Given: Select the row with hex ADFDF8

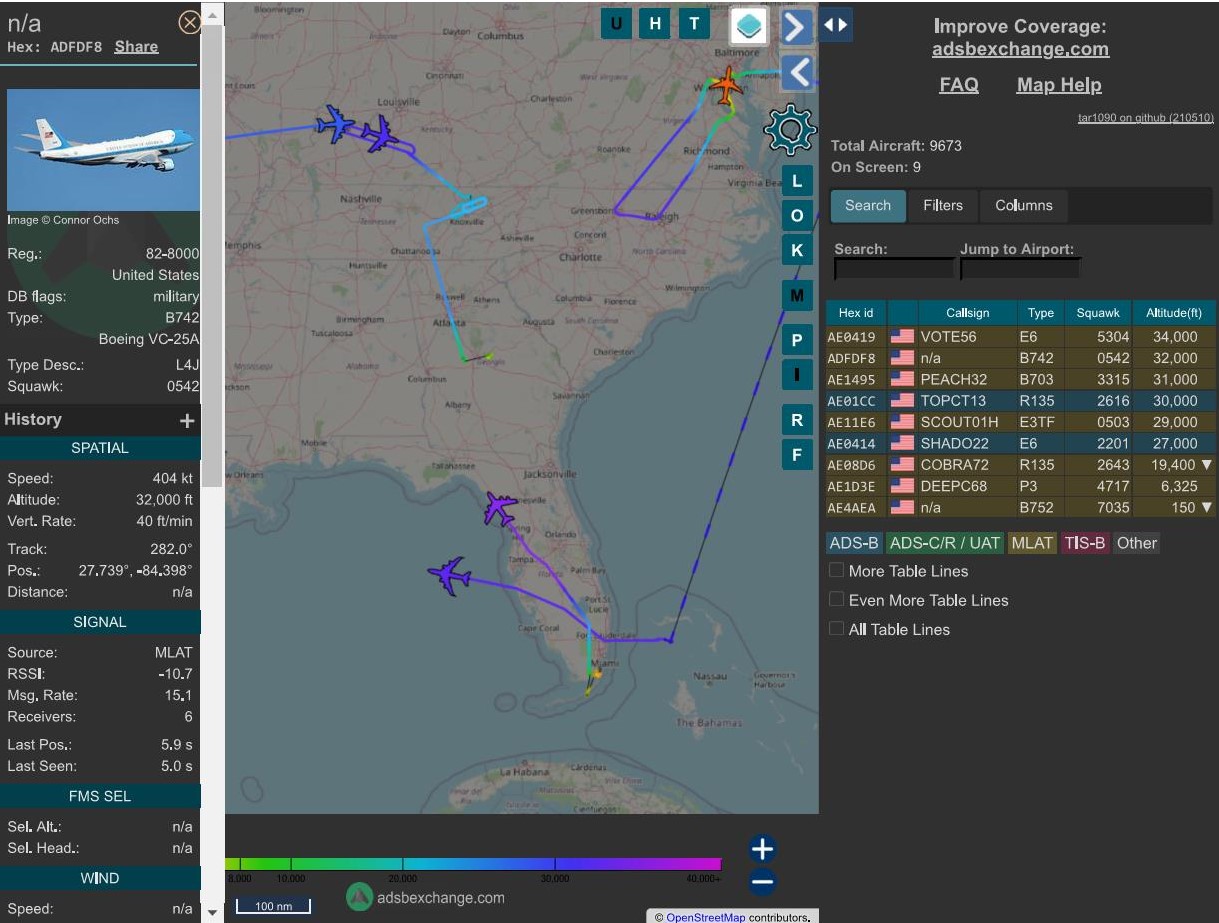Looking at the screenshot, I should point(1021,358).
